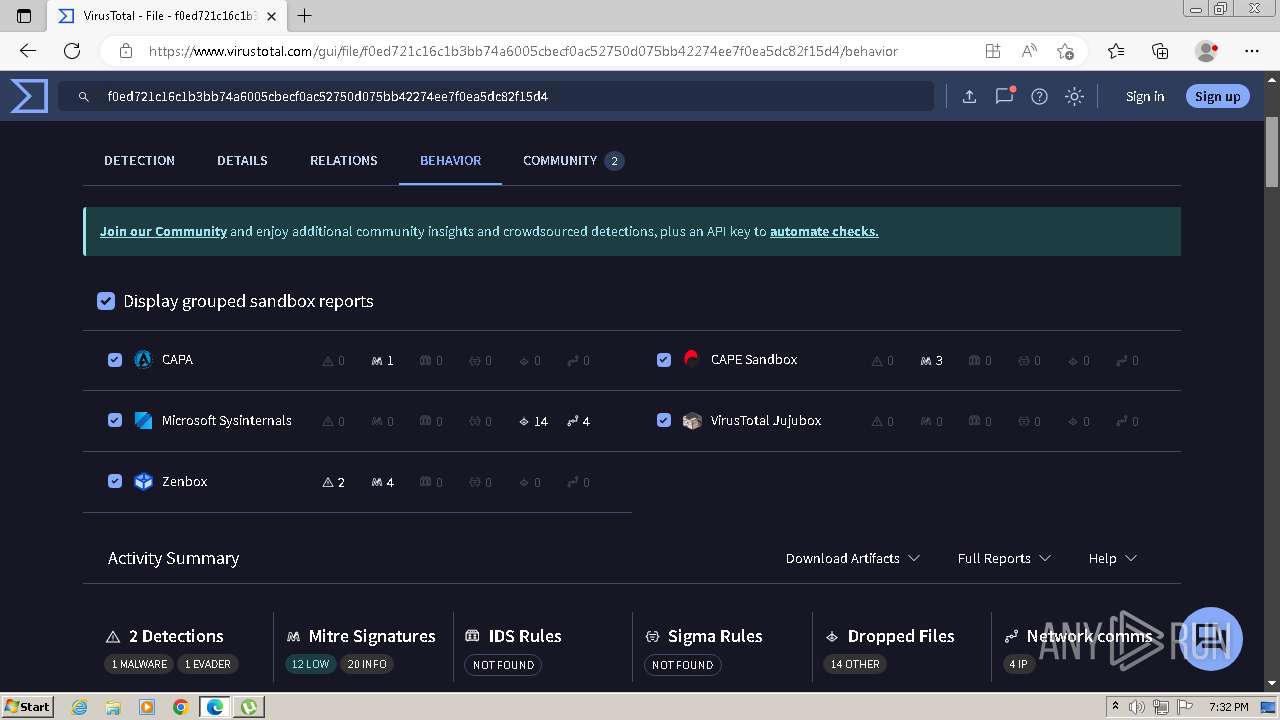Click the 1 EVADER tag
1280x720 pixels.
[x=208, y=664]
